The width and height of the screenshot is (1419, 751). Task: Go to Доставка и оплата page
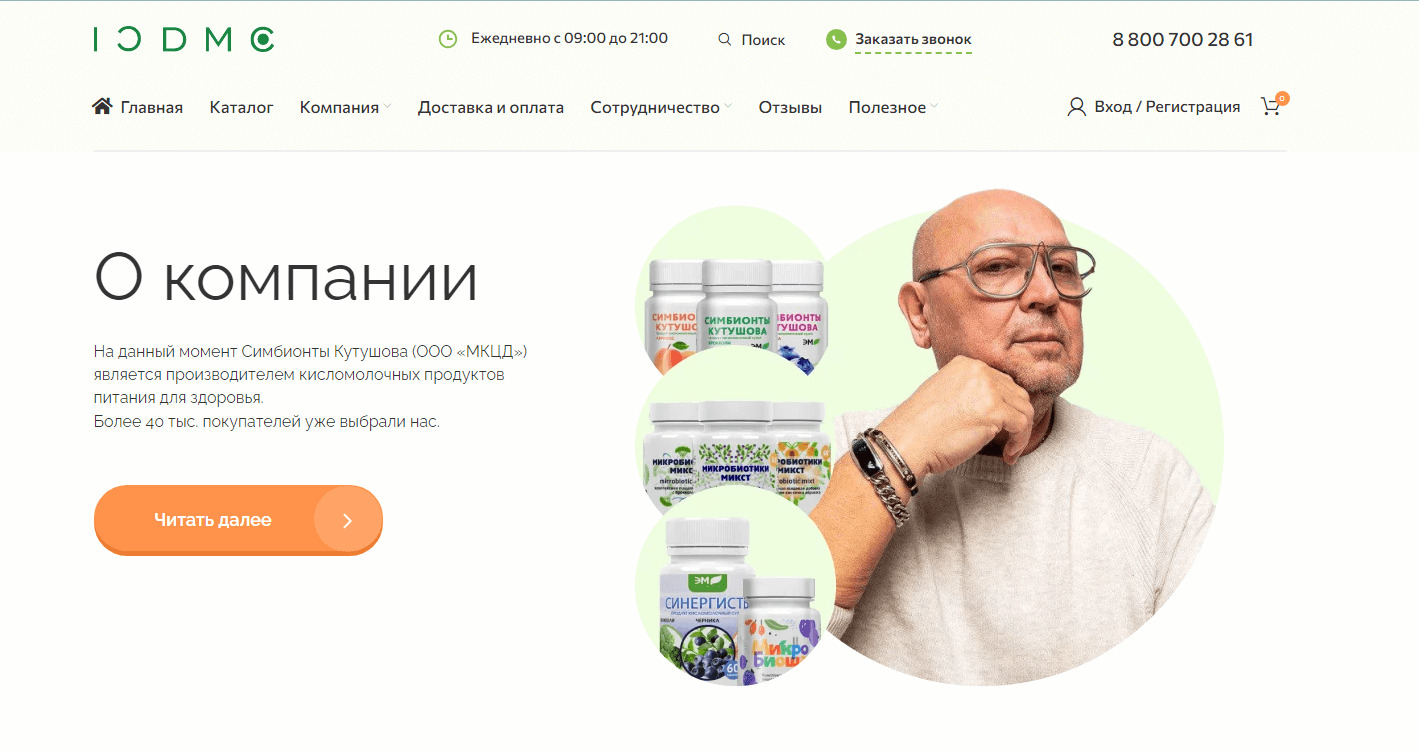tap(491, 107)
